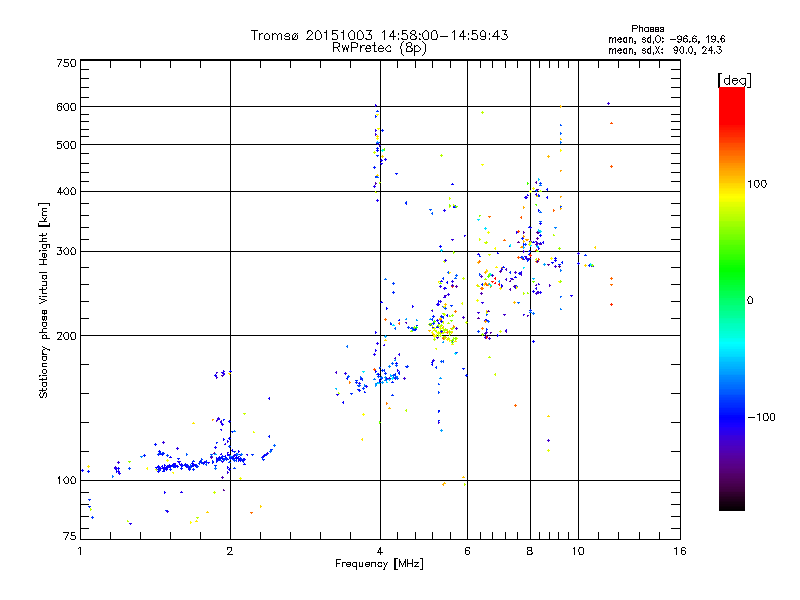
Task: Click the plot title 'Tromsø 20151003 14:58:00-14:59:43'
Action: 379,35
